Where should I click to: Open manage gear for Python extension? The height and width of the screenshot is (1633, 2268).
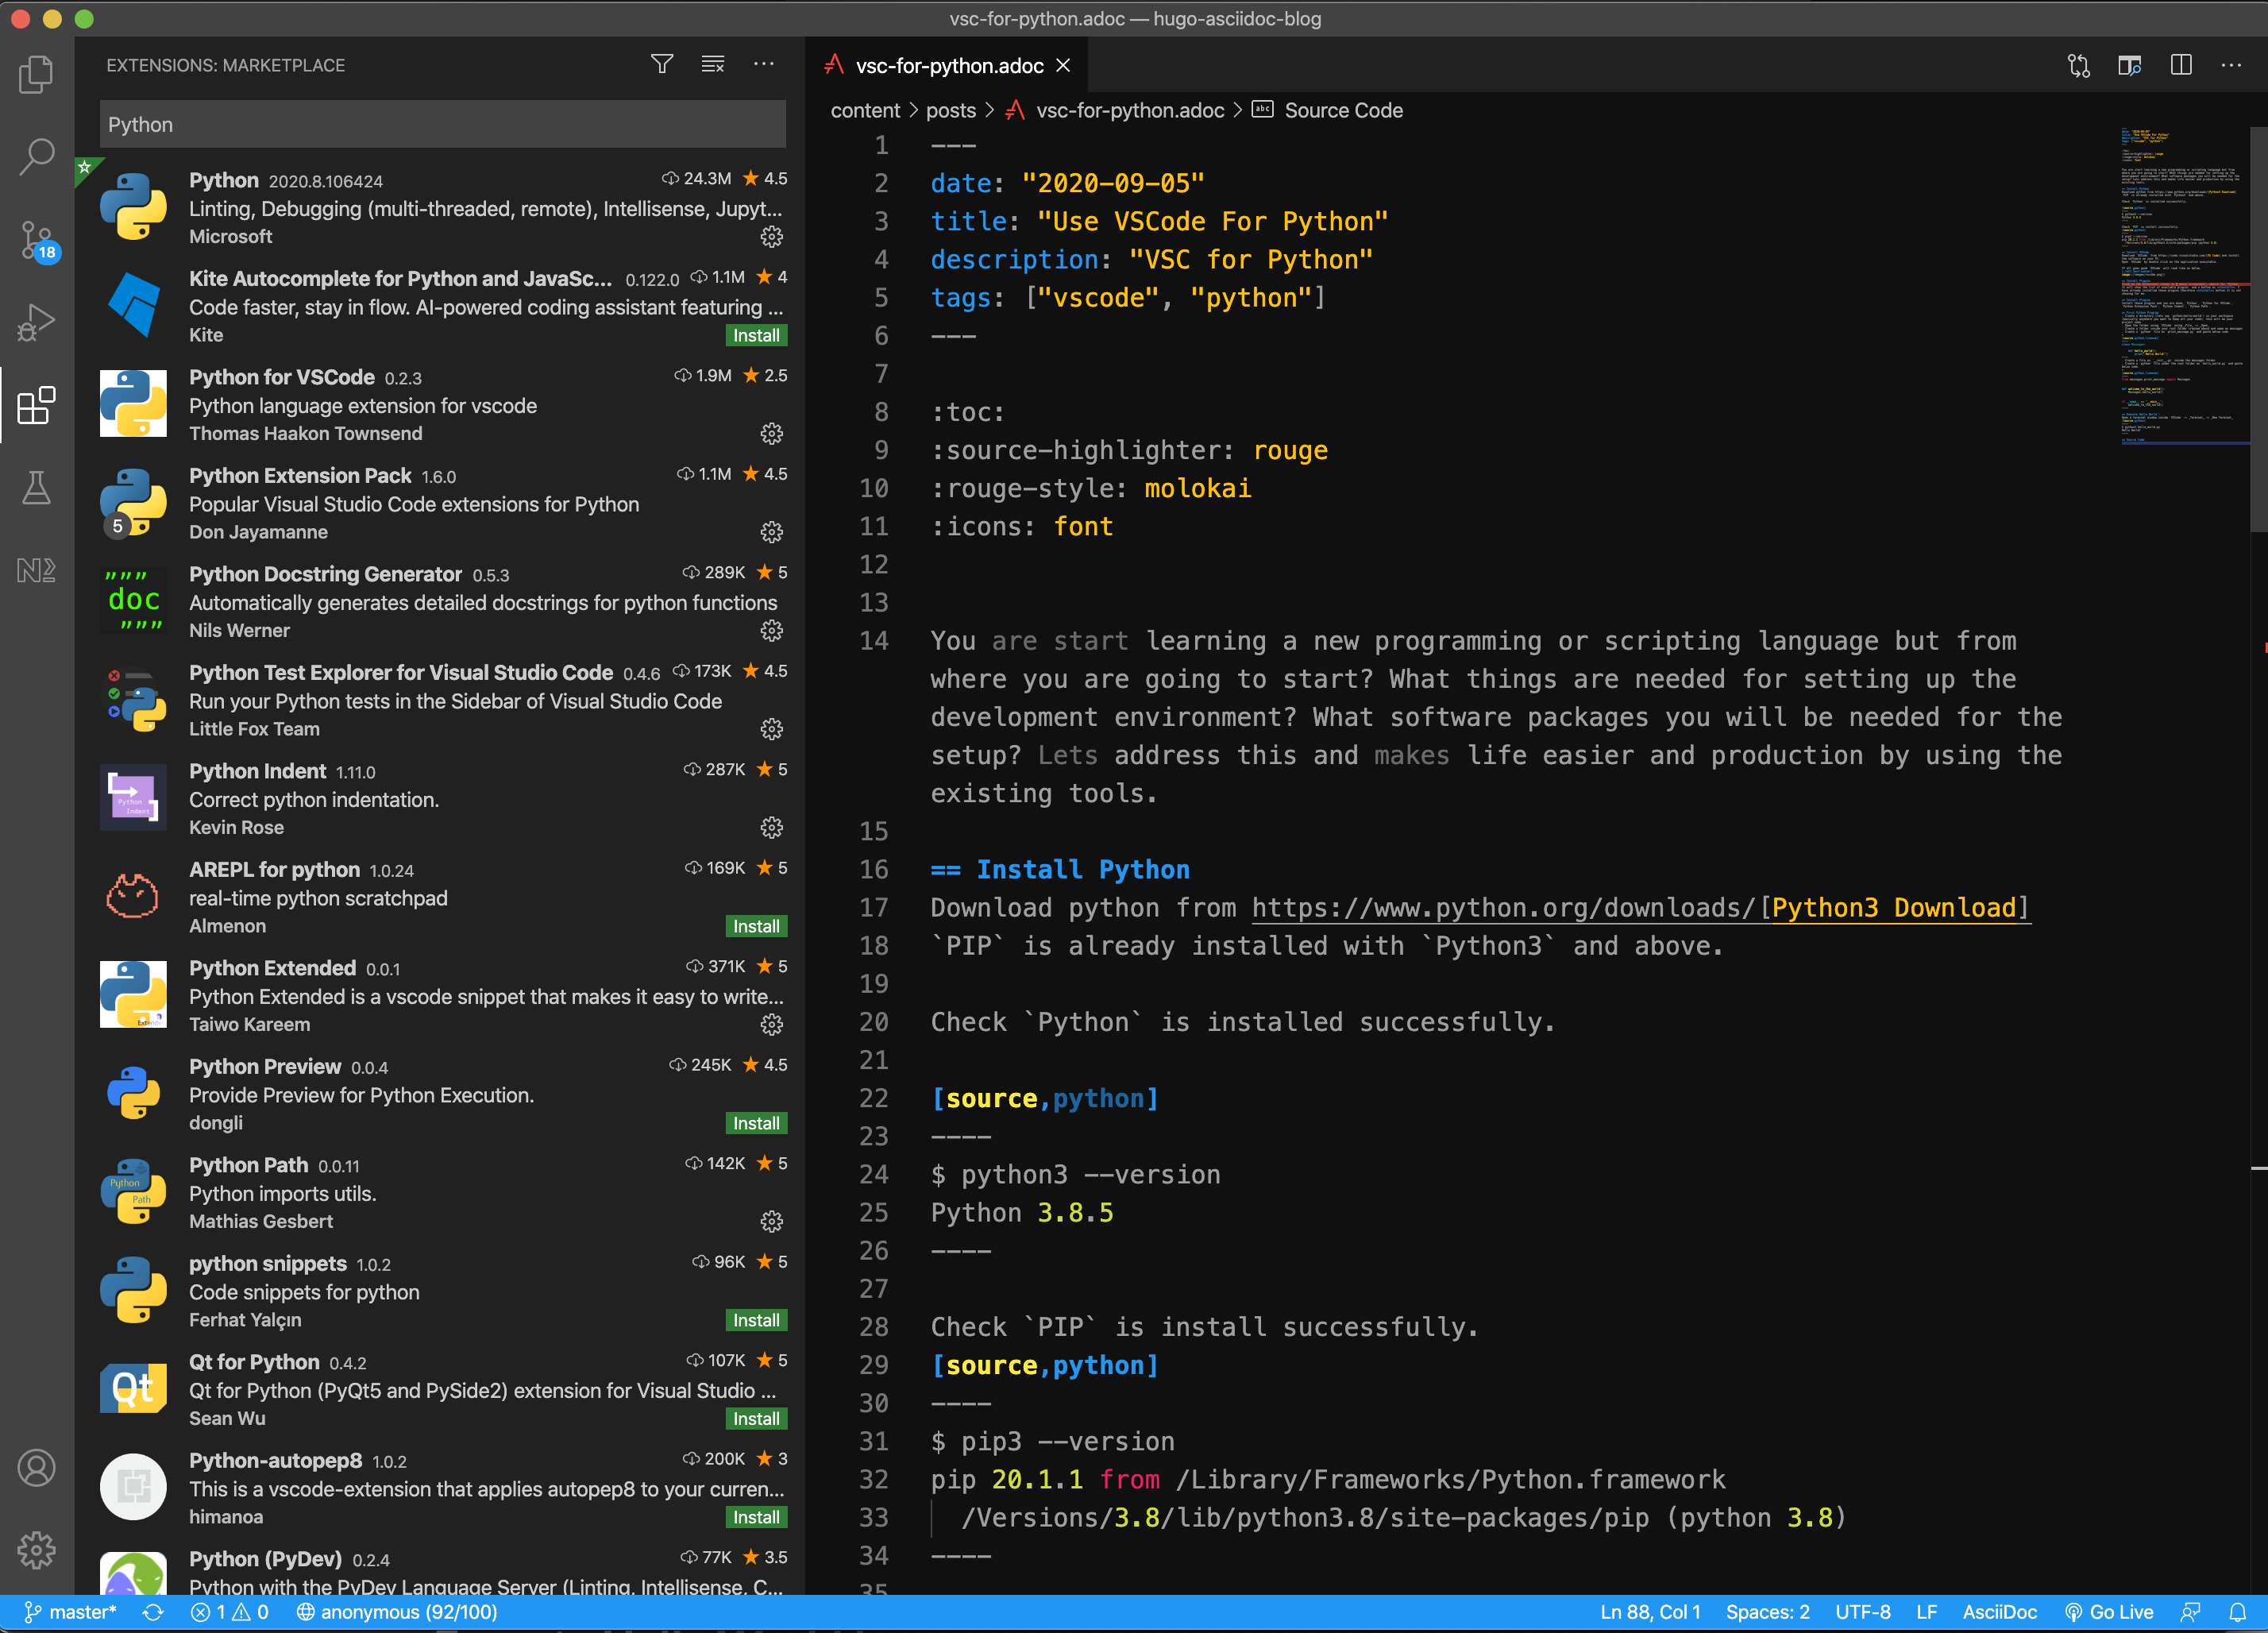(771, 237)
